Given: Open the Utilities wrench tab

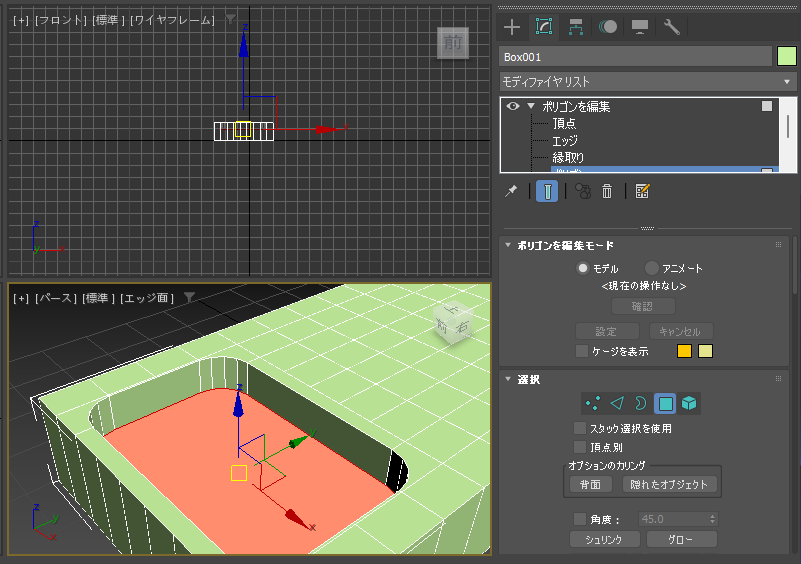Looking at the screenshot, I should (x=672, y=27).
